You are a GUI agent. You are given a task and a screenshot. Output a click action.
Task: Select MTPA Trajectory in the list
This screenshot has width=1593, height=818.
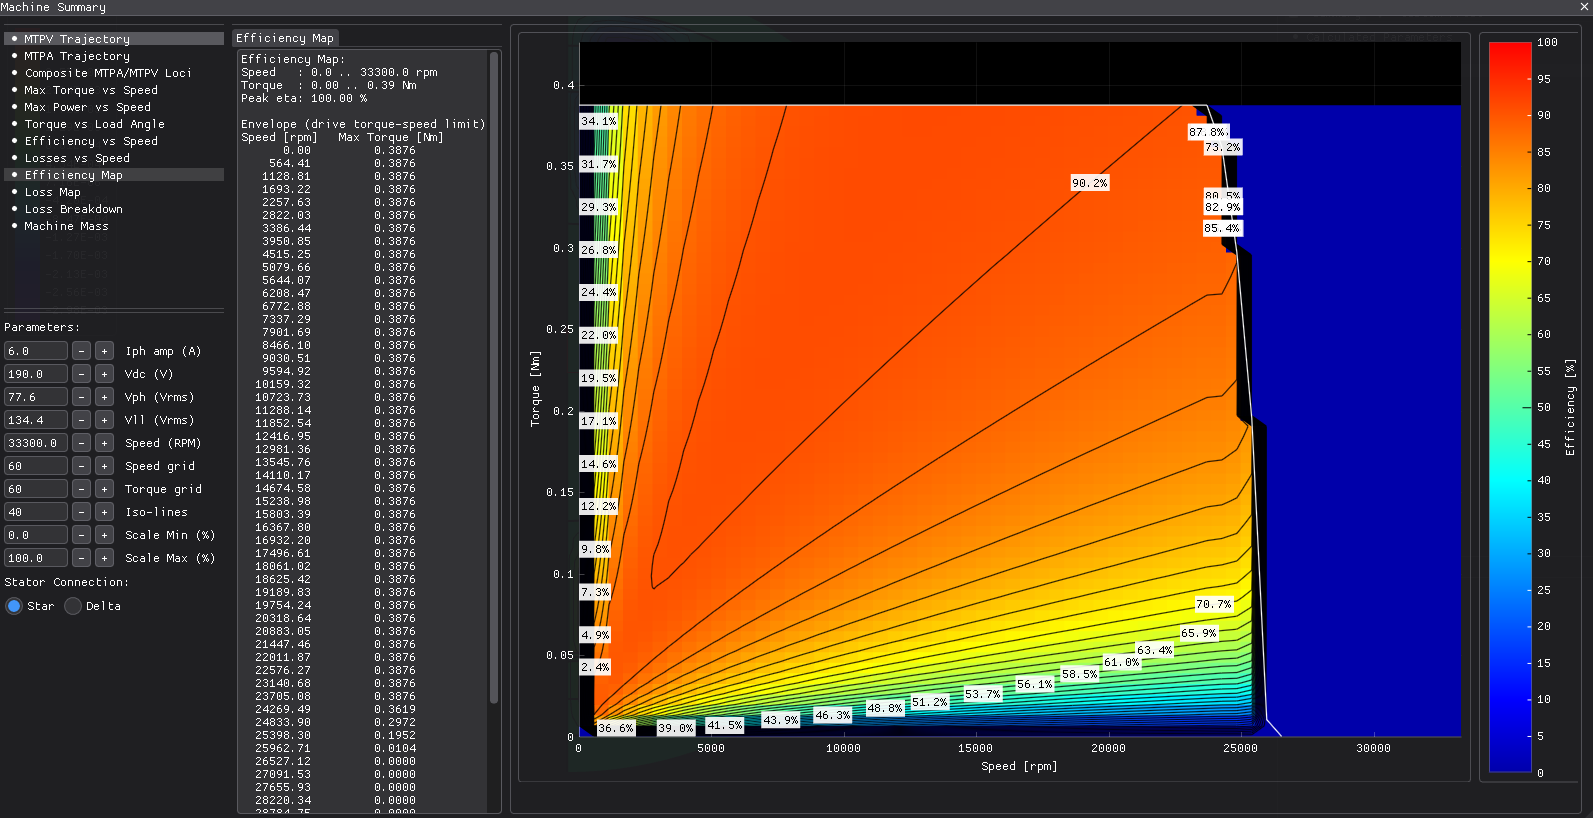pos(114,56)
